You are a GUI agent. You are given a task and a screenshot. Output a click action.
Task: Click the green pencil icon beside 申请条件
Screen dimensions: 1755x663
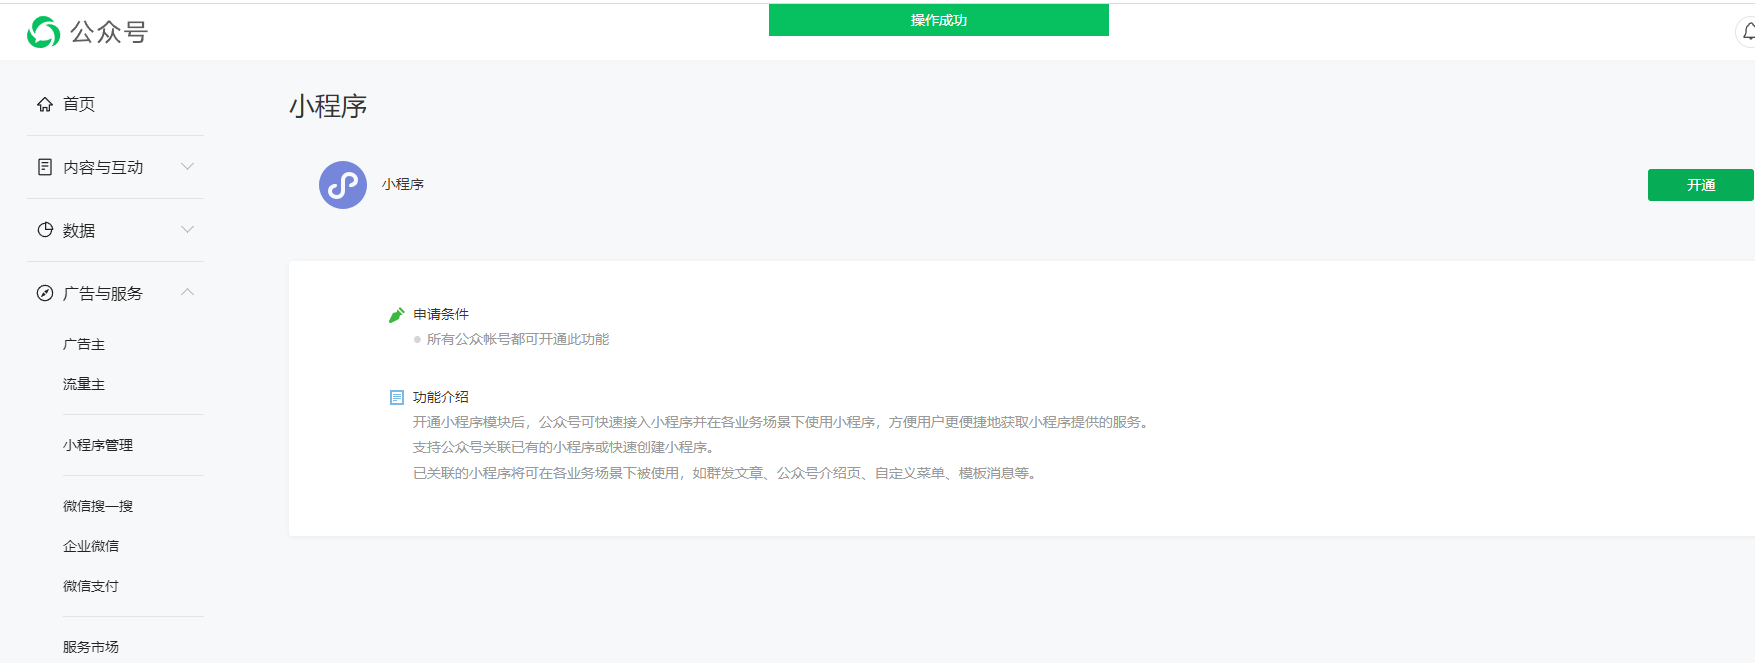[397, 315]
